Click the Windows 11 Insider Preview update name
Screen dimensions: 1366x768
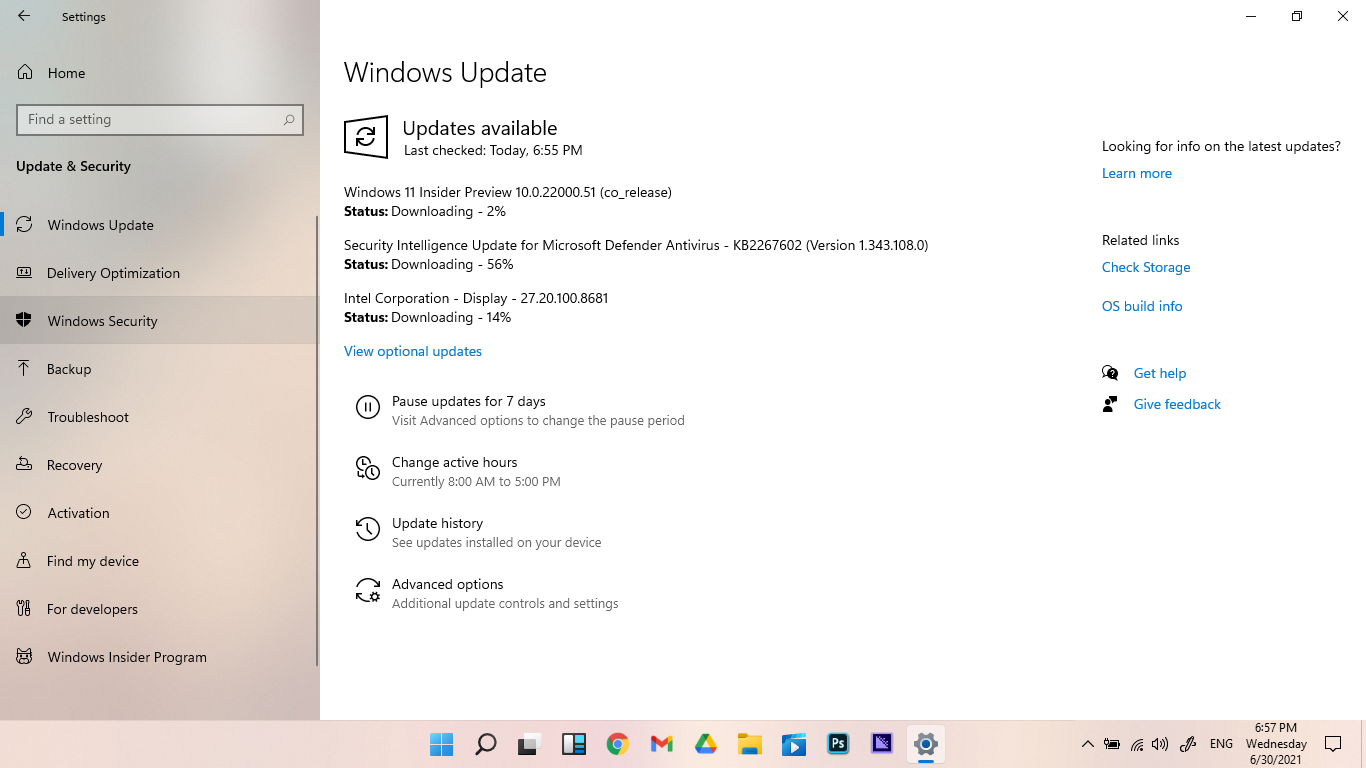pos(508,192)
